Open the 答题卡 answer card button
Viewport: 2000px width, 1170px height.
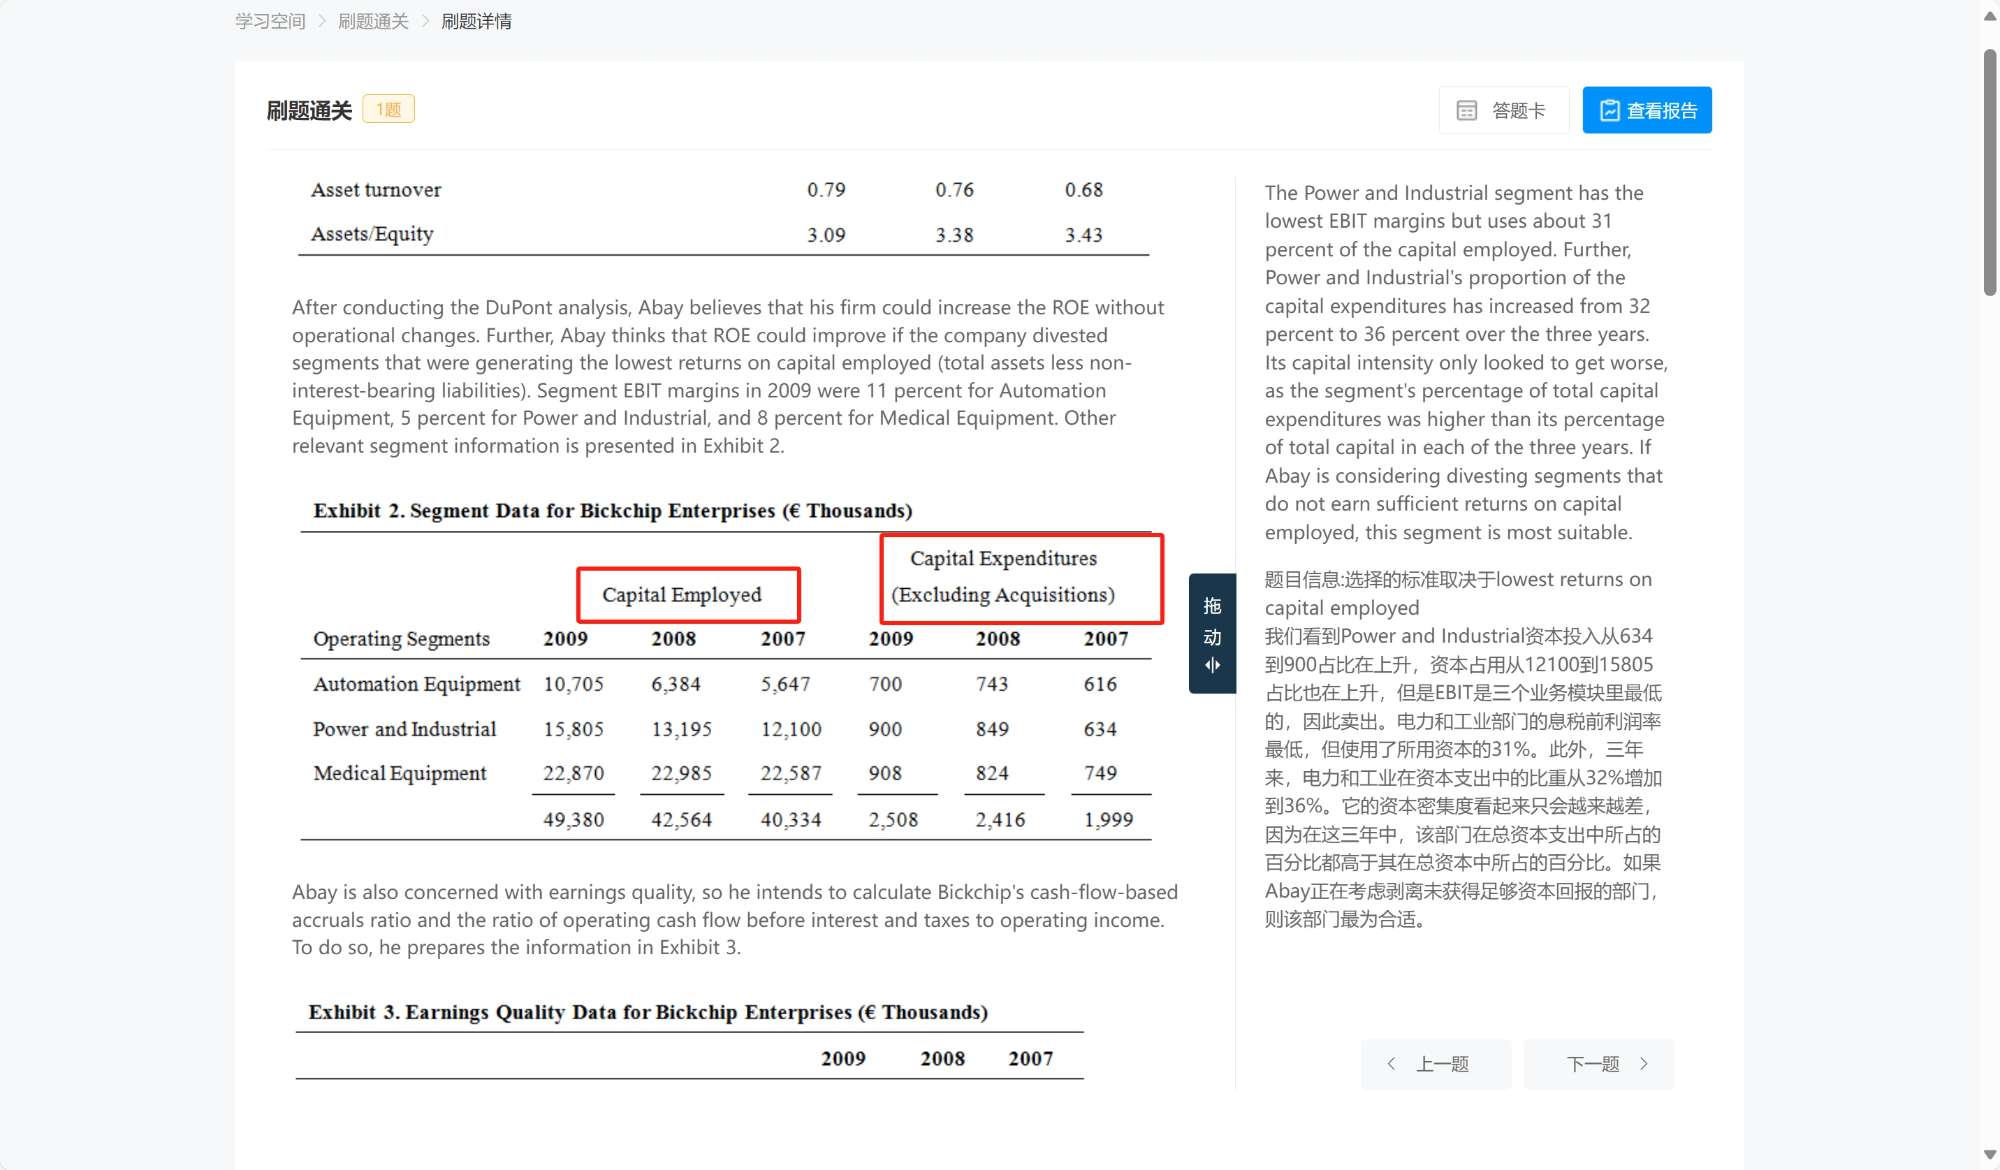point(1503,111)
